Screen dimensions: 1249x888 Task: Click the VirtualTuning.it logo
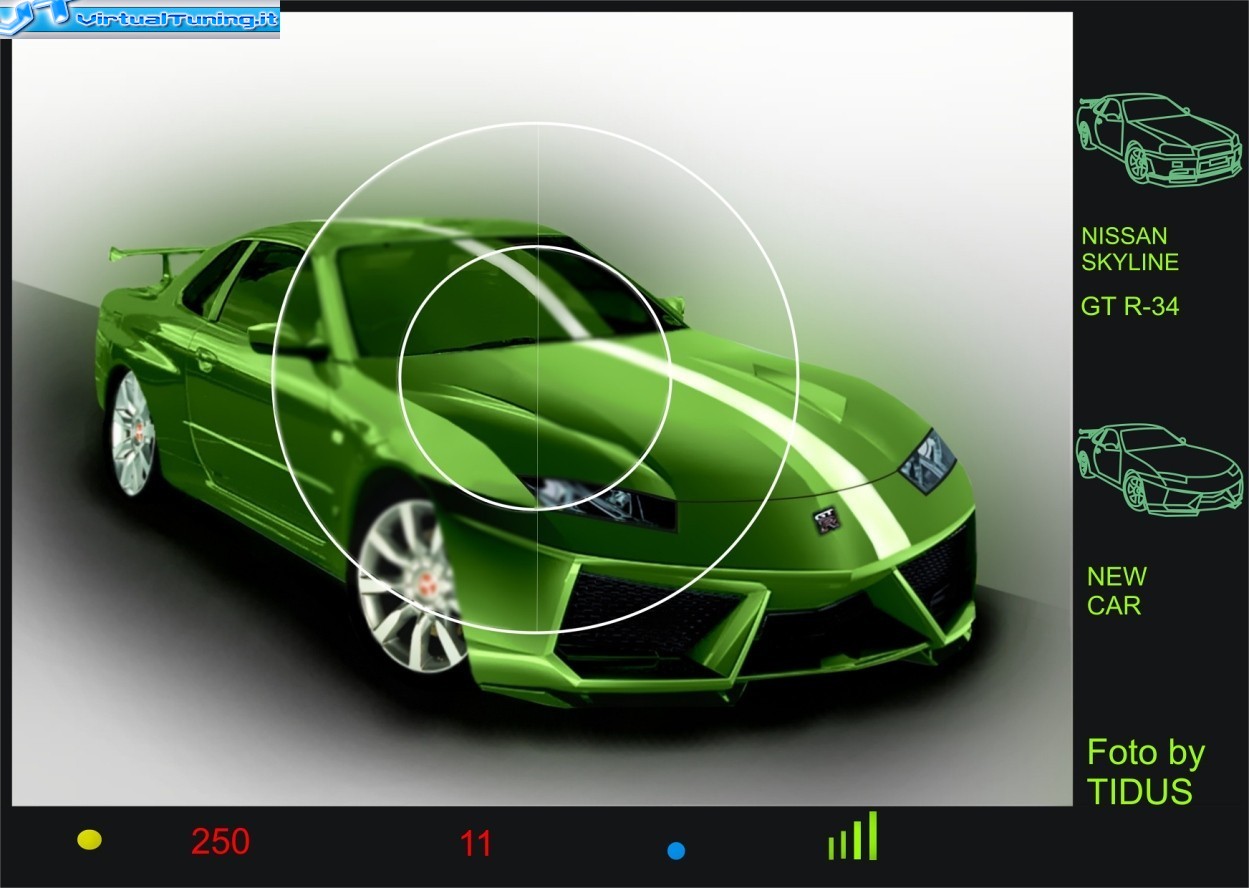pyautogui.click(x=140, y=18)
